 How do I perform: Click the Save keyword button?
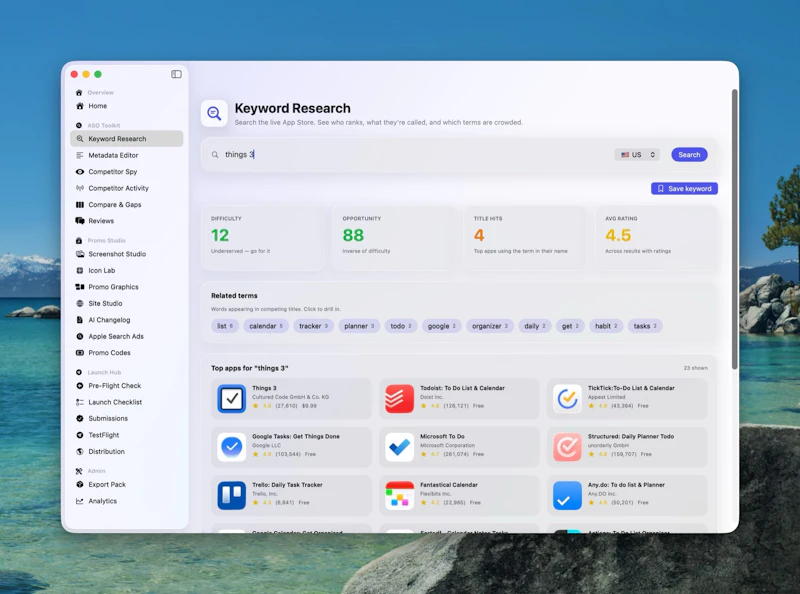point(684,189)
